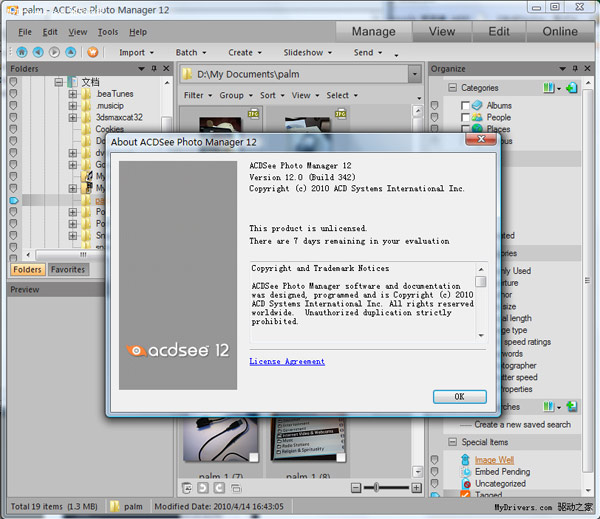Click the zoom-in plus icon by thumbnail slider
The width and height of the screenshot is (600, 519).
[416, 488]
